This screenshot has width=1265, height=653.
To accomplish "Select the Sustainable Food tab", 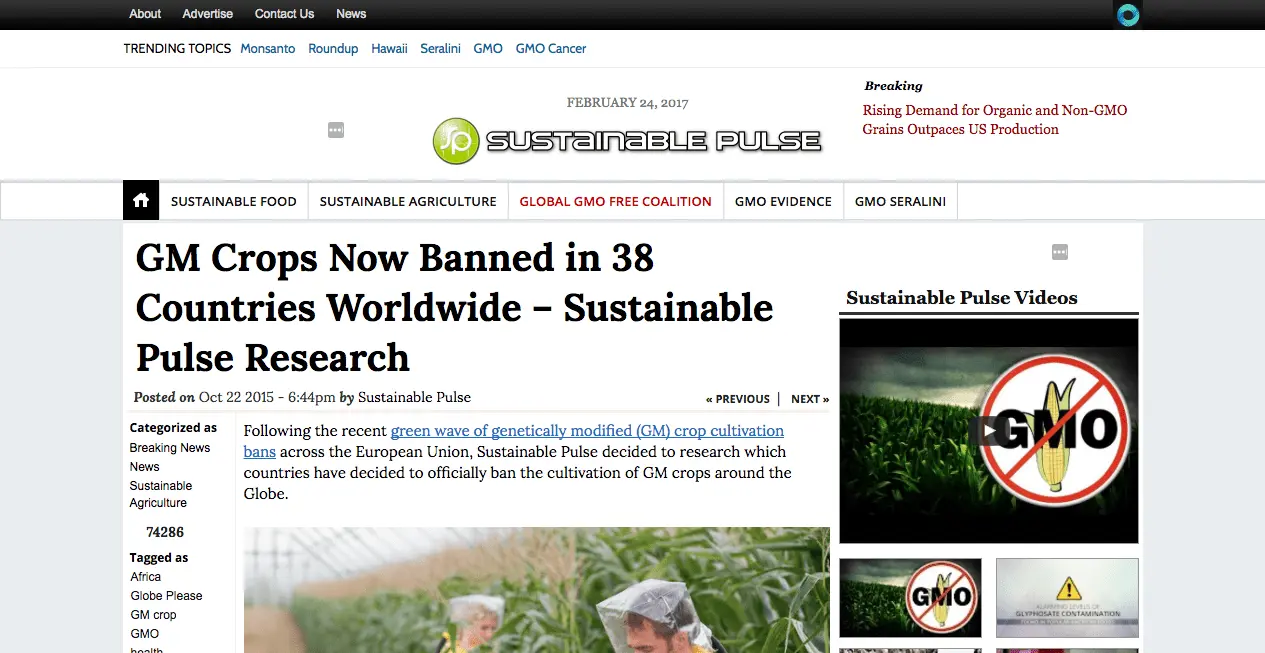I will [x=234, y=201].
